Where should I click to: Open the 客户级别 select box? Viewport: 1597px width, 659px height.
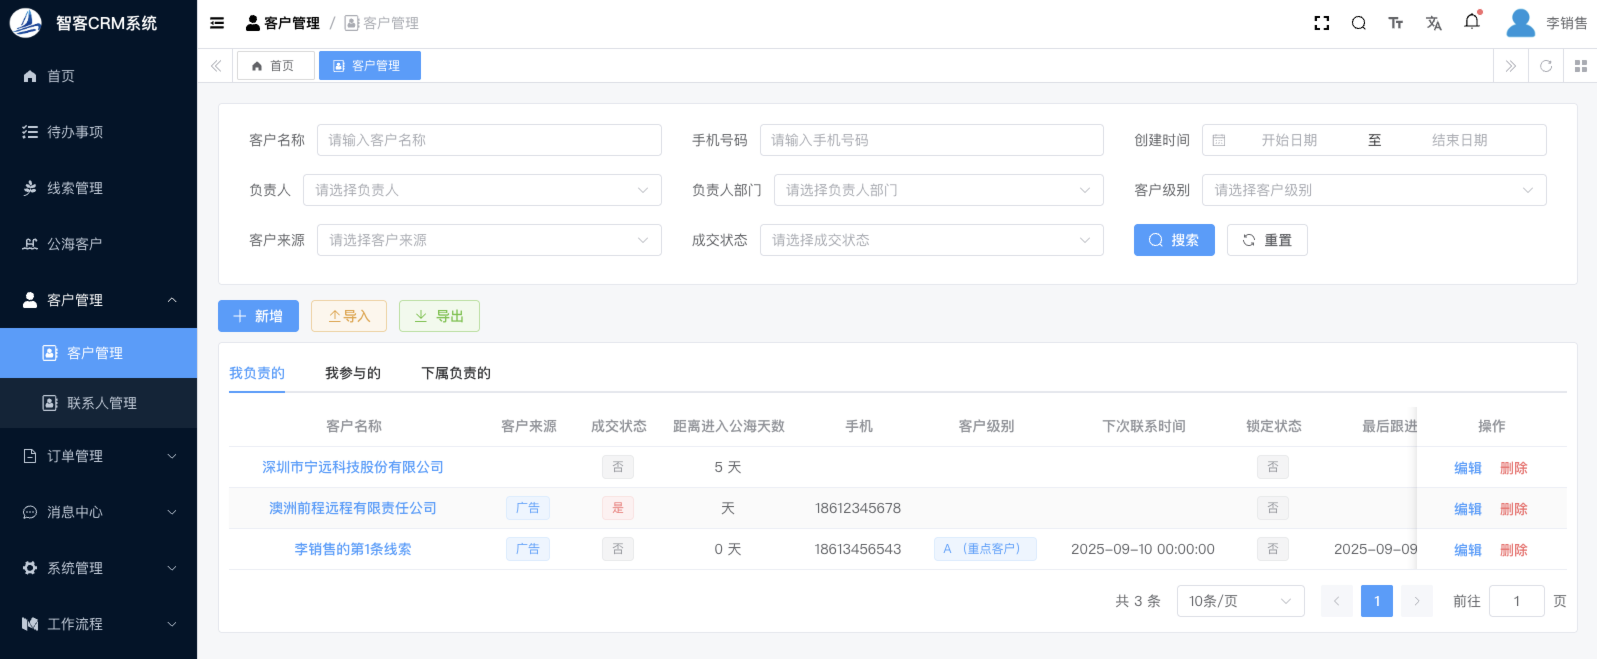click(1373, 190)
